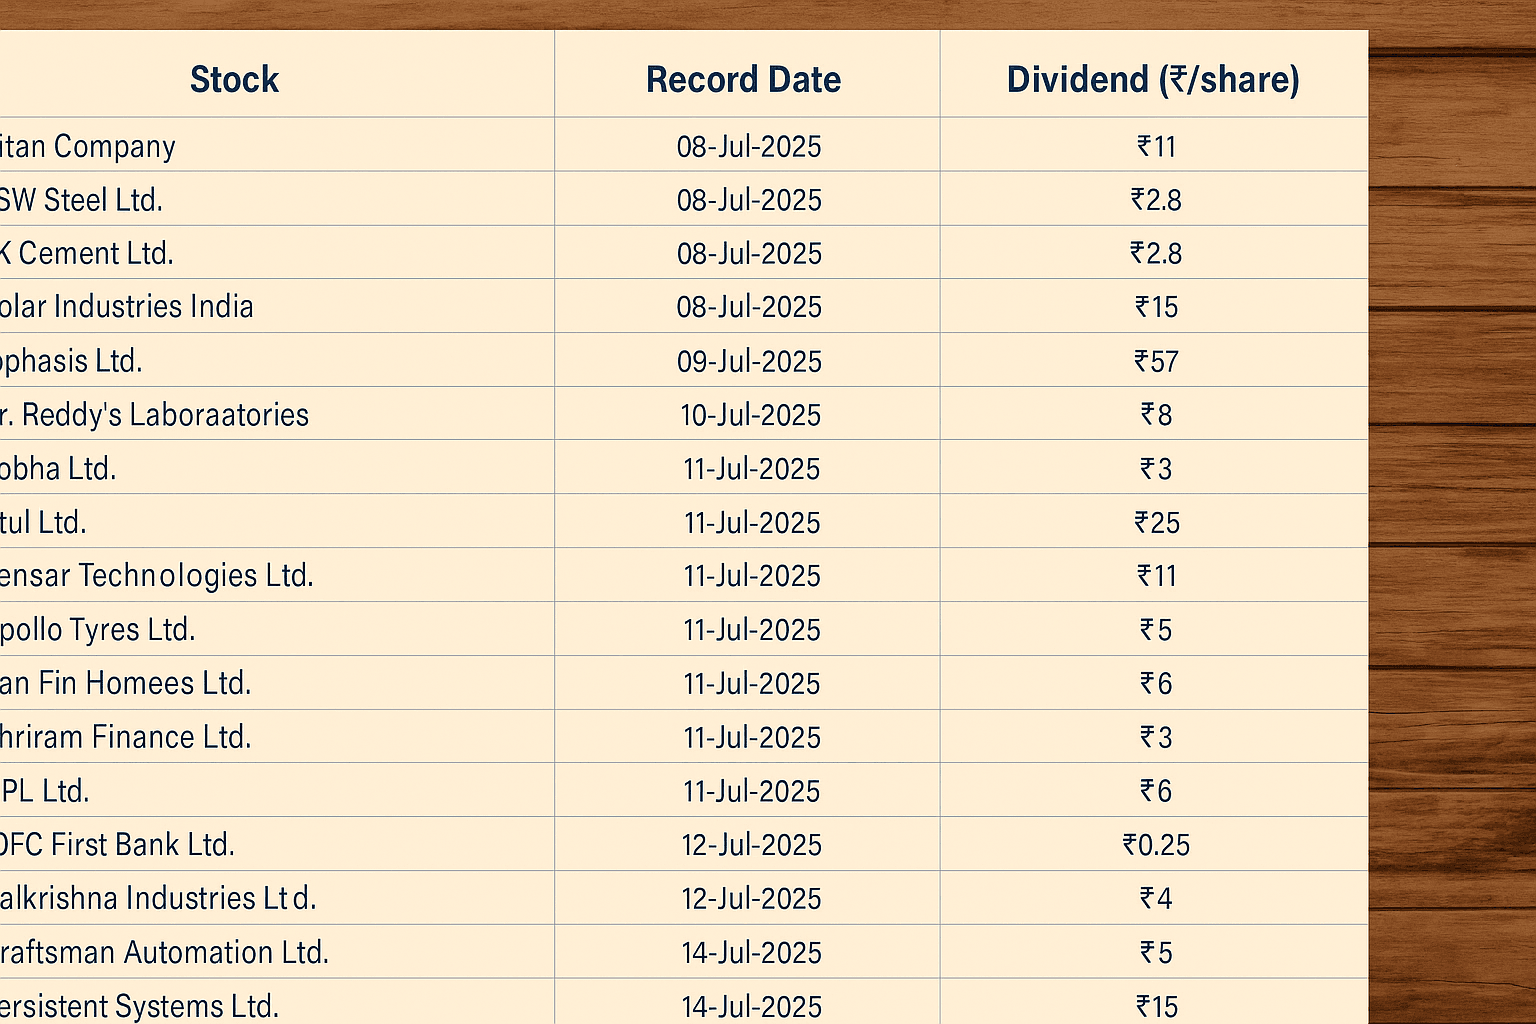Screen dimensions: 1536x1024
Task: Click the ₹4 dividend for Balkrishna Industries
Action: point(1156,898)
